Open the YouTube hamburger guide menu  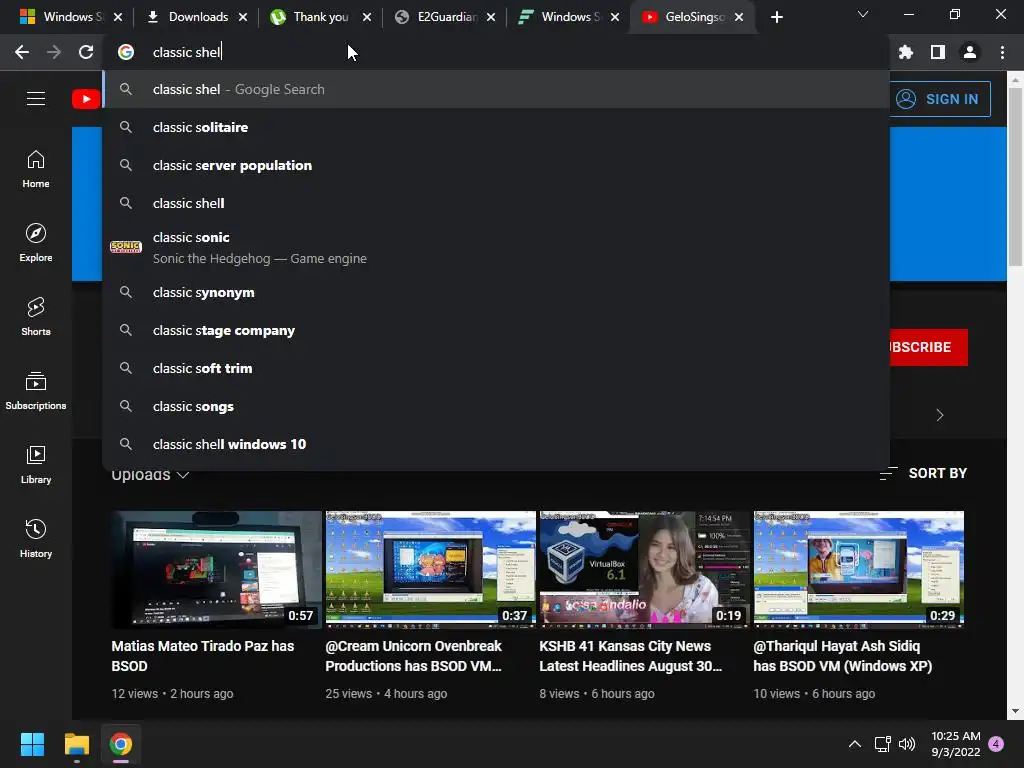[x=36, y=99]
